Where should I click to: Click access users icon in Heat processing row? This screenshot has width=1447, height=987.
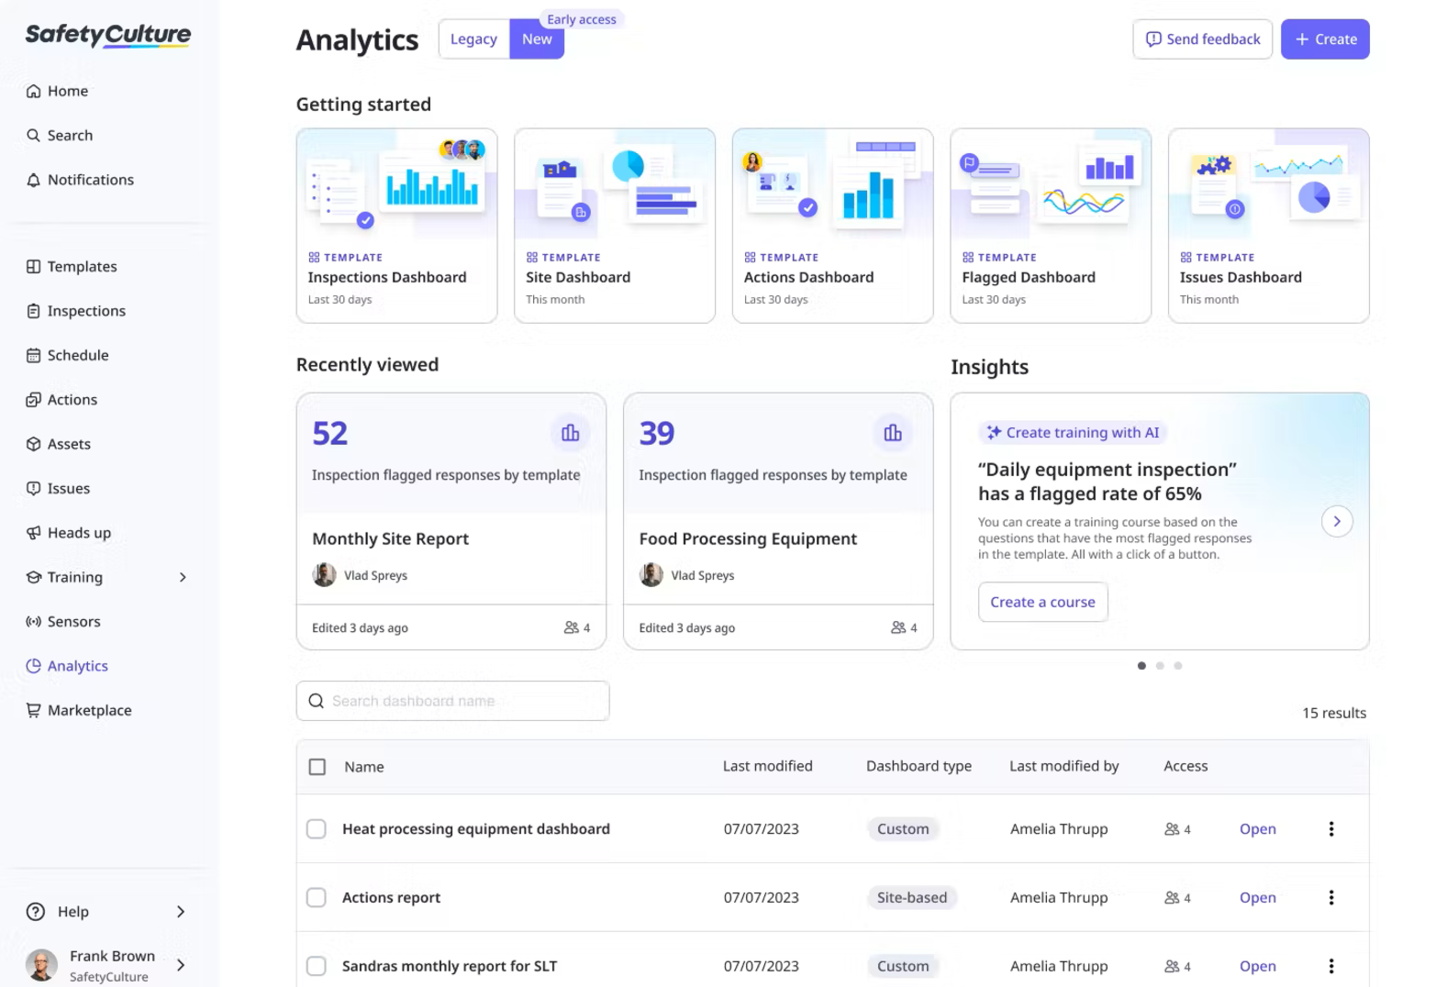coord(1172,829)
